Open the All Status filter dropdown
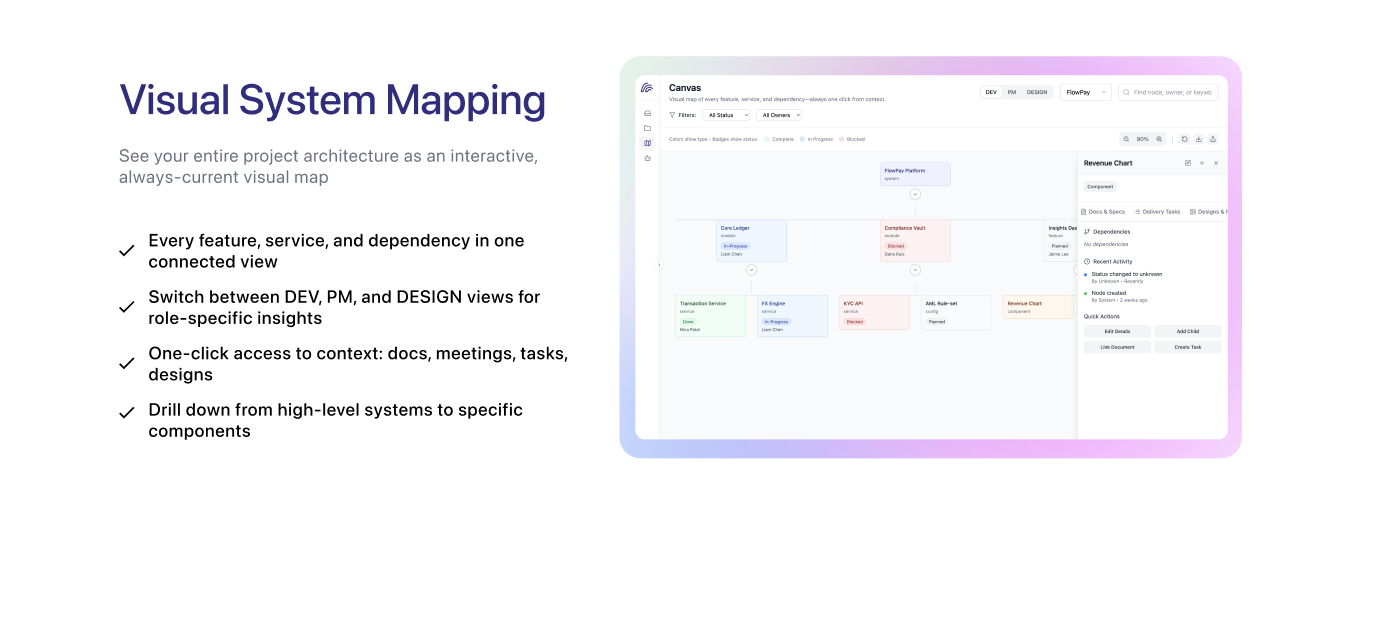This screenshot has height=638, width=1384. (x=726, y=115)
